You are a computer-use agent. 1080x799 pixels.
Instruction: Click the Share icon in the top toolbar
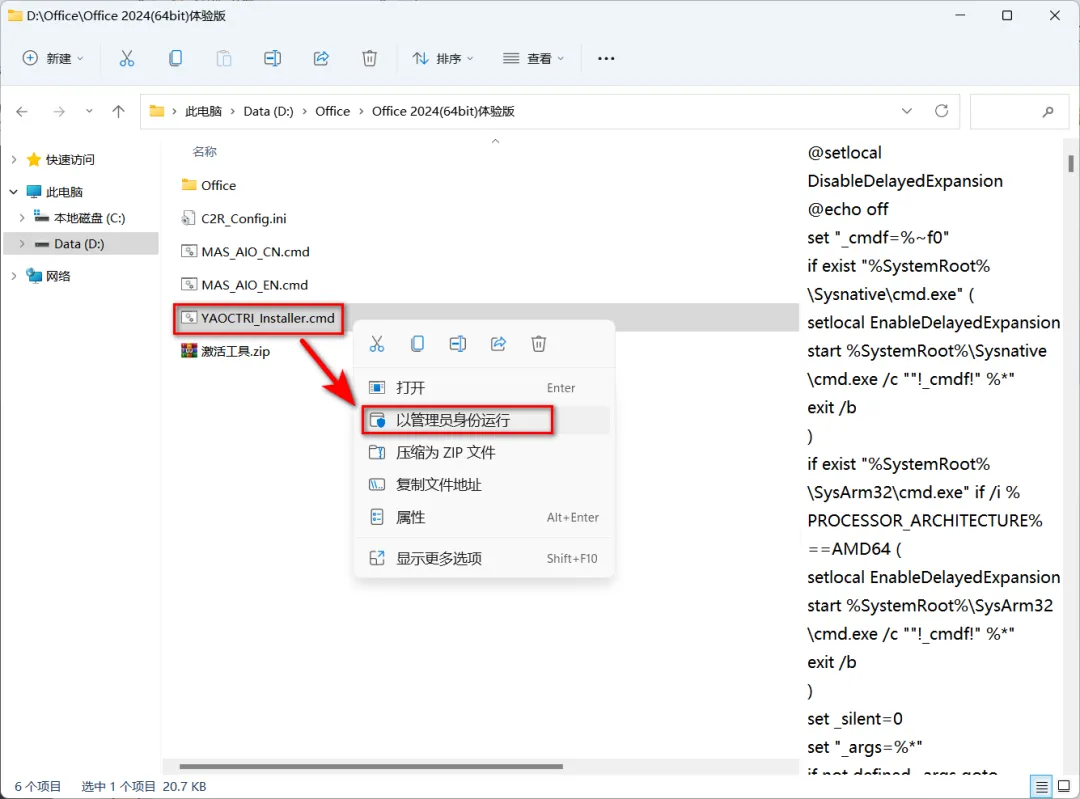(321, 59)
